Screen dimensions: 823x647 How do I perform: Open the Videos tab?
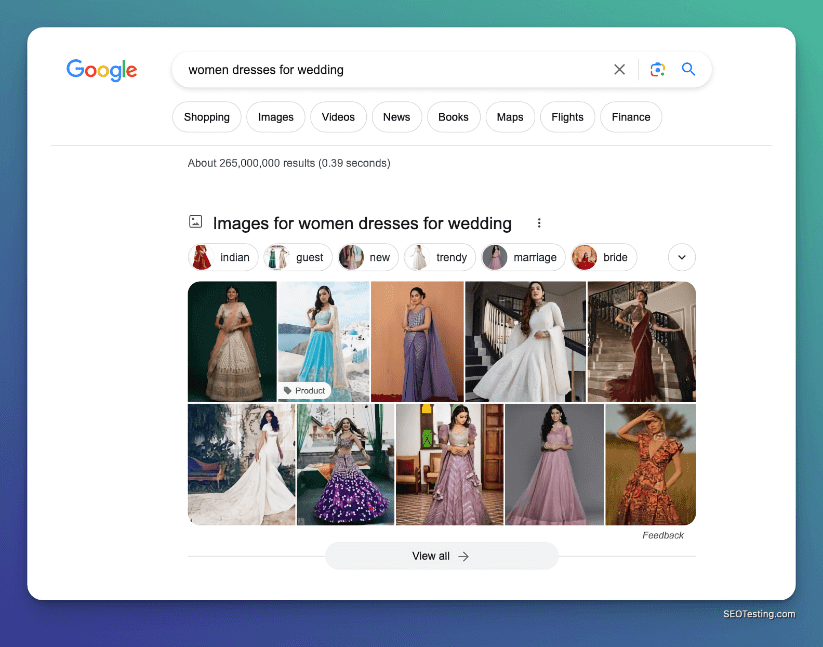point(338,117)
